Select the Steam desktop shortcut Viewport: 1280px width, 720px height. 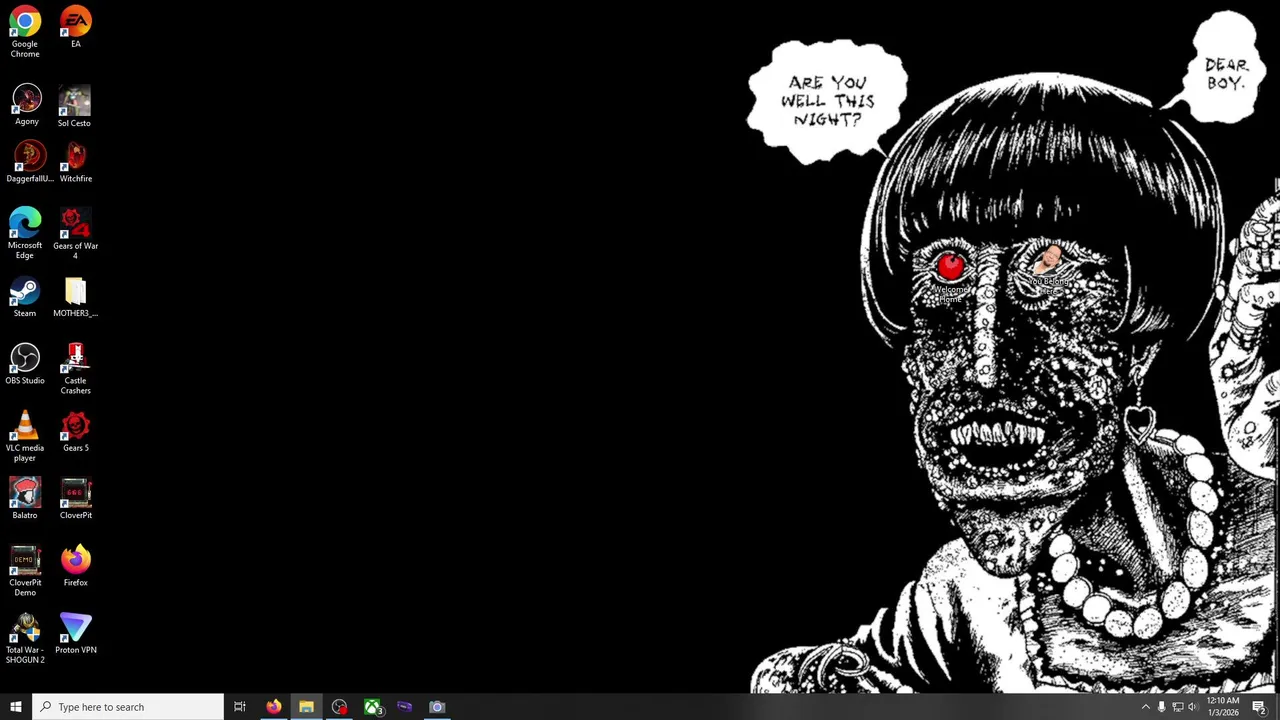pos(25,297)
